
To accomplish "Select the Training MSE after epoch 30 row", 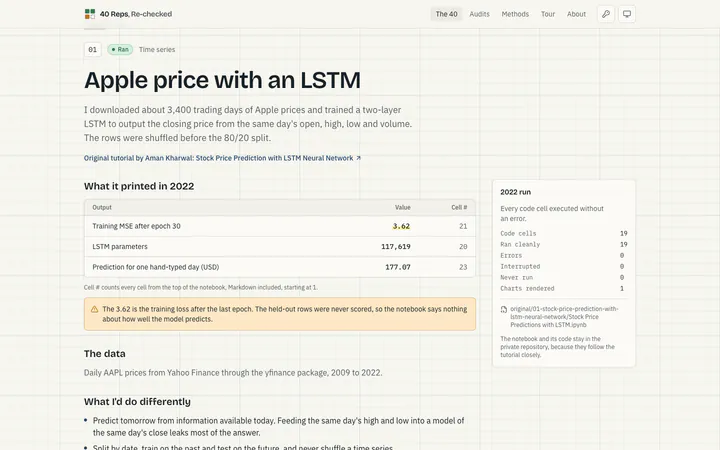I will (280, 226).
